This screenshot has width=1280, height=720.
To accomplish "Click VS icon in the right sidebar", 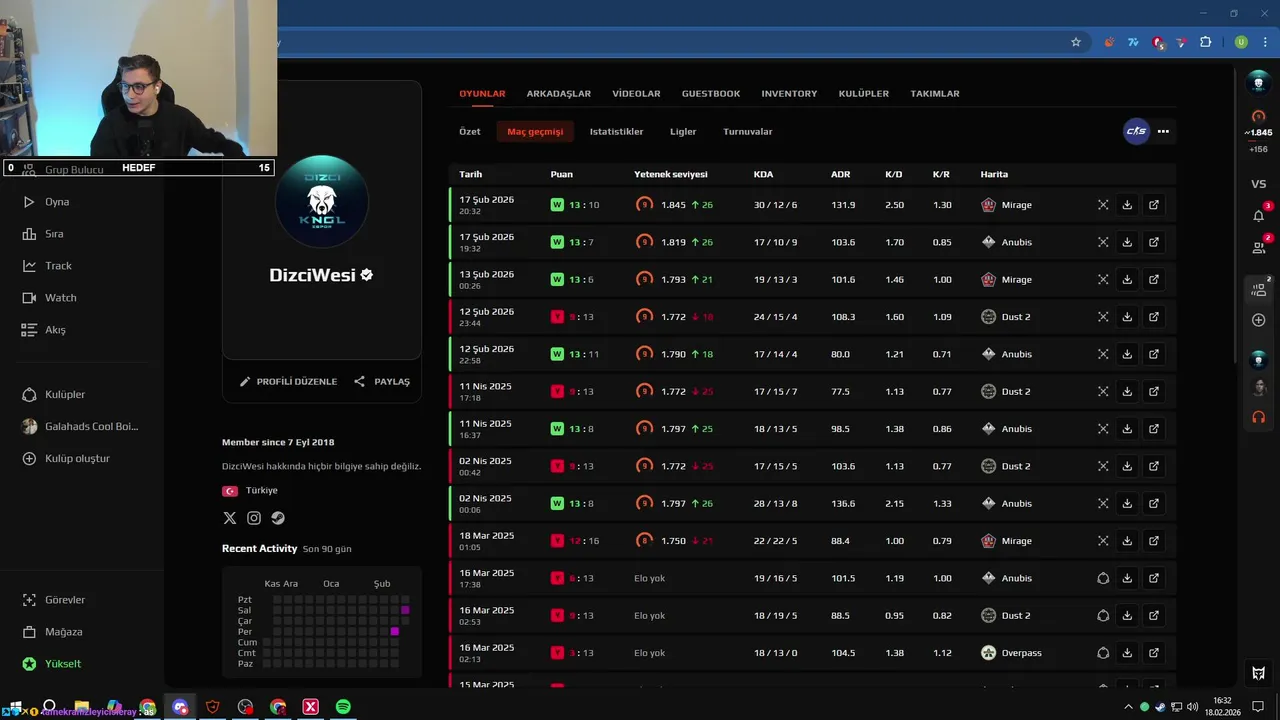I will coord(1259,184).
